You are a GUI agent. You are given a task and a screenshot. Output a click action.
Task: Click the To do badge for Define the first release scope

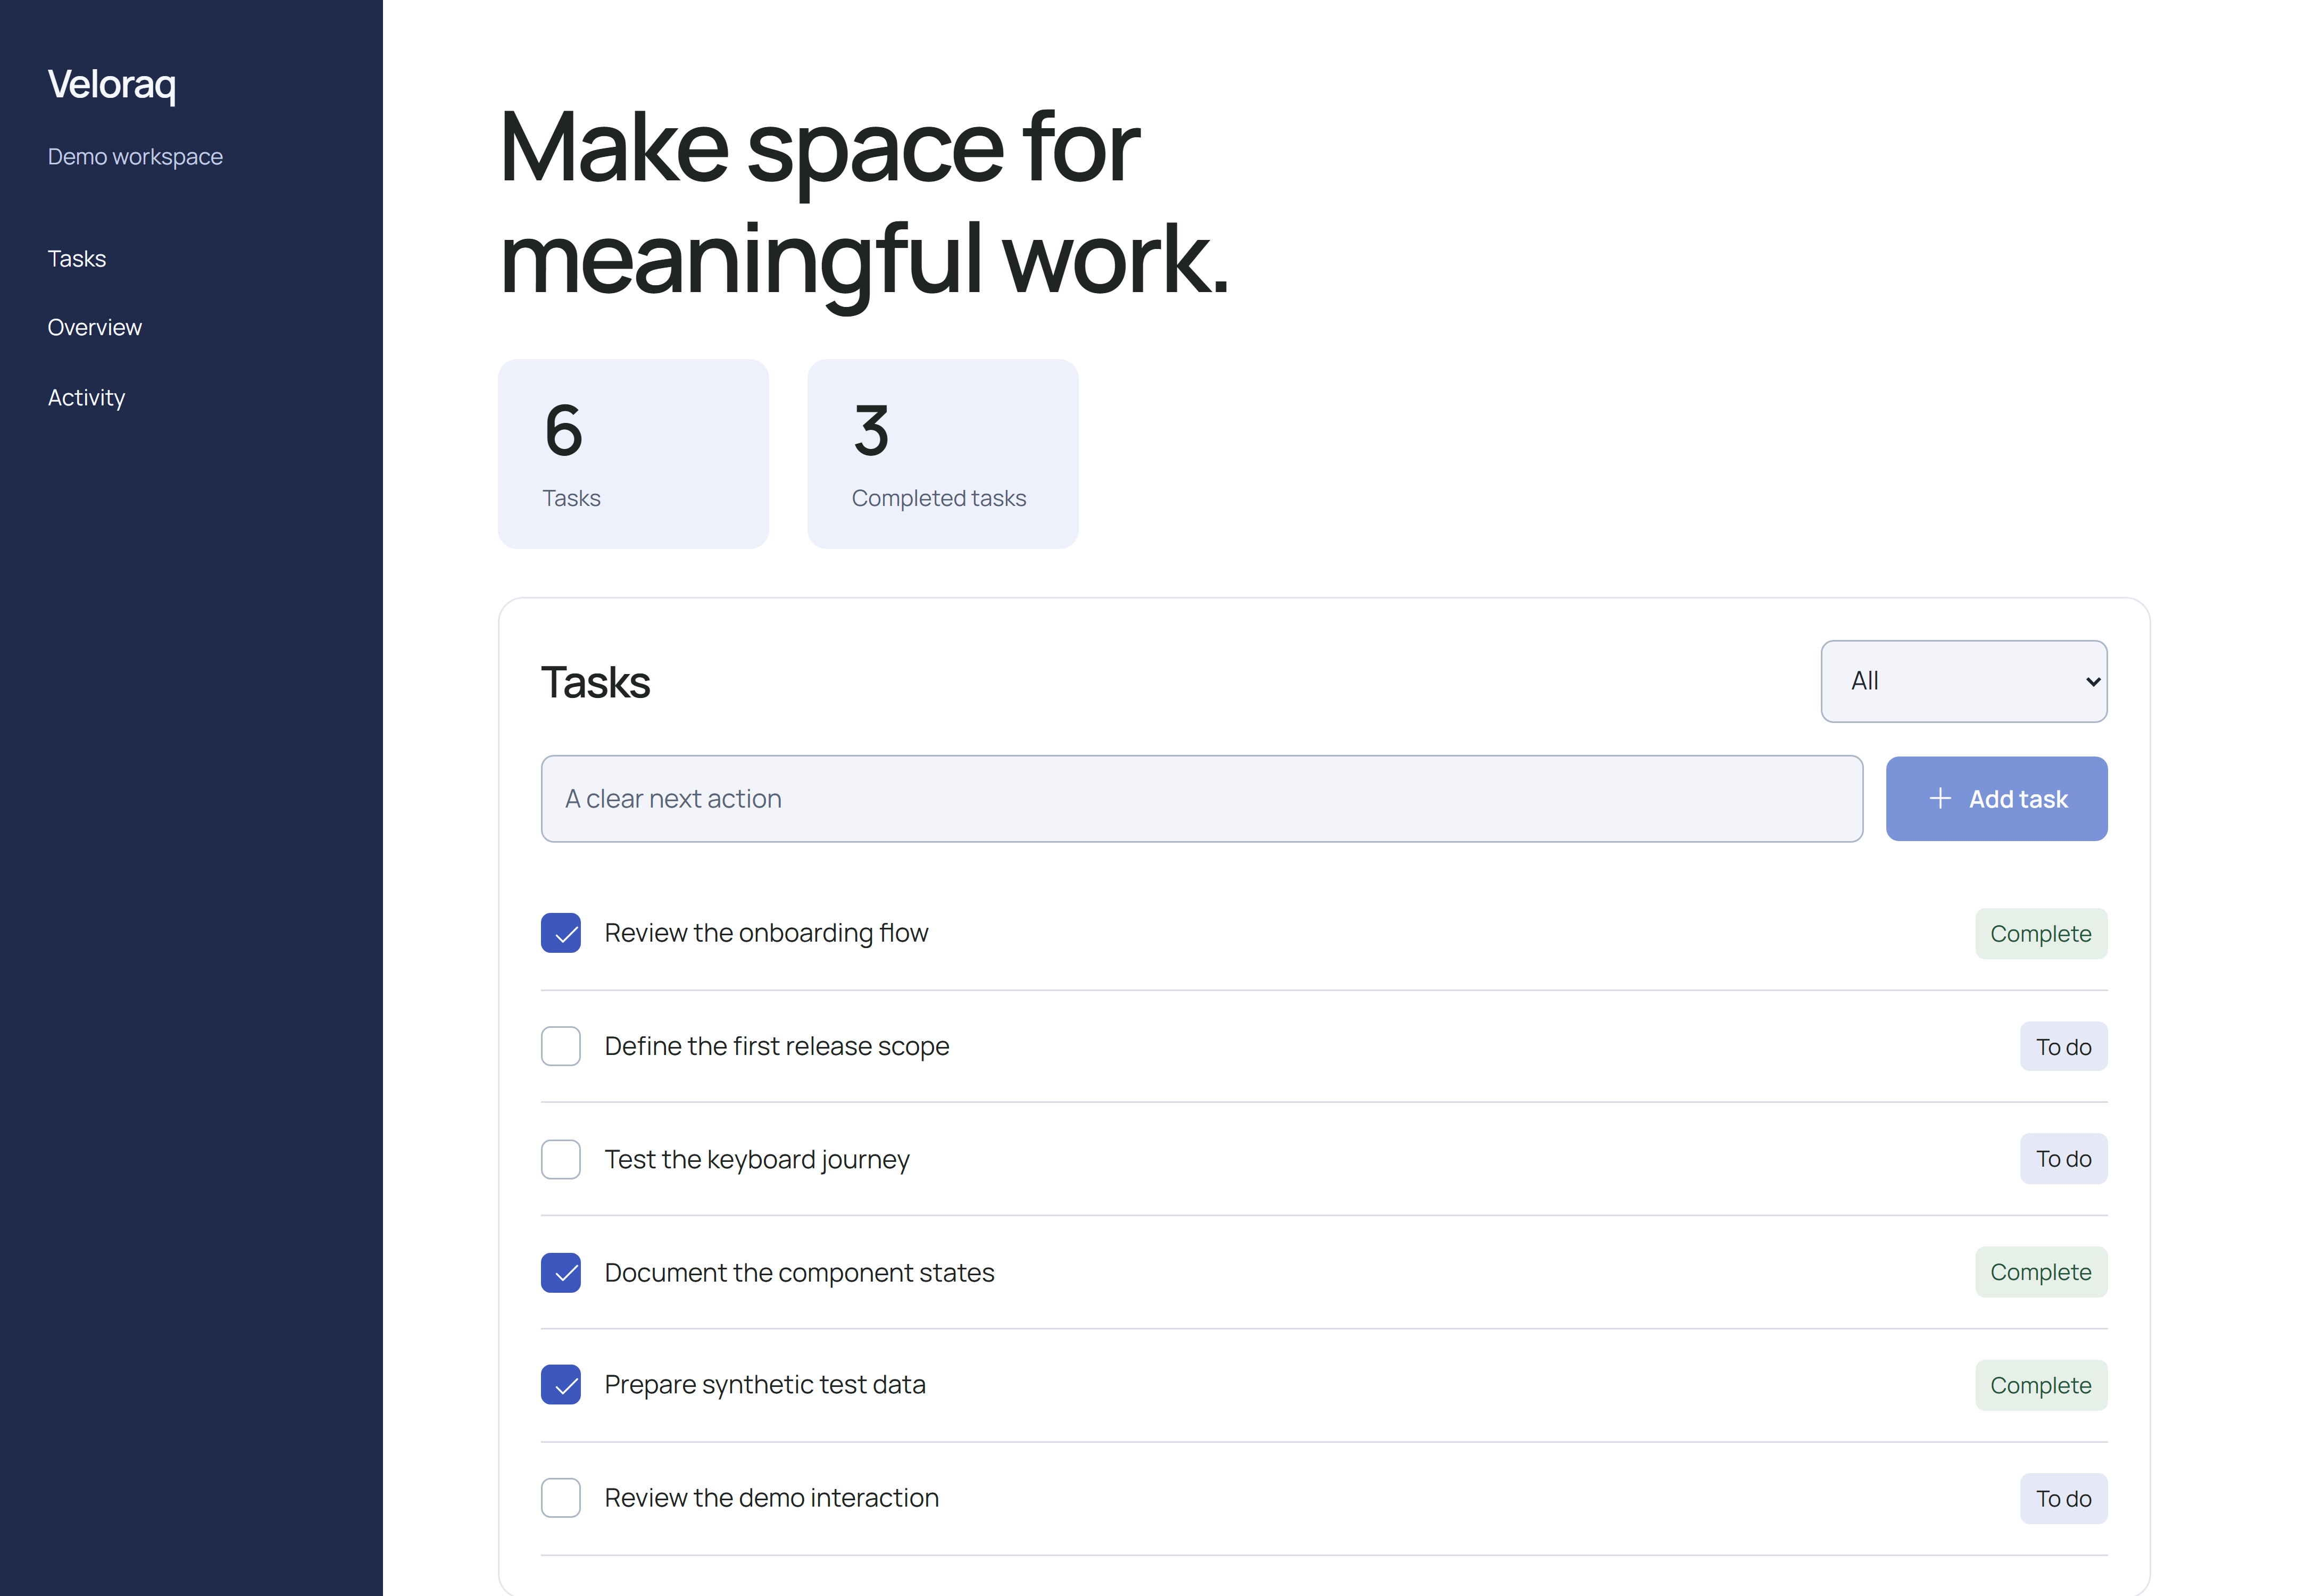click(2063, 1047)
